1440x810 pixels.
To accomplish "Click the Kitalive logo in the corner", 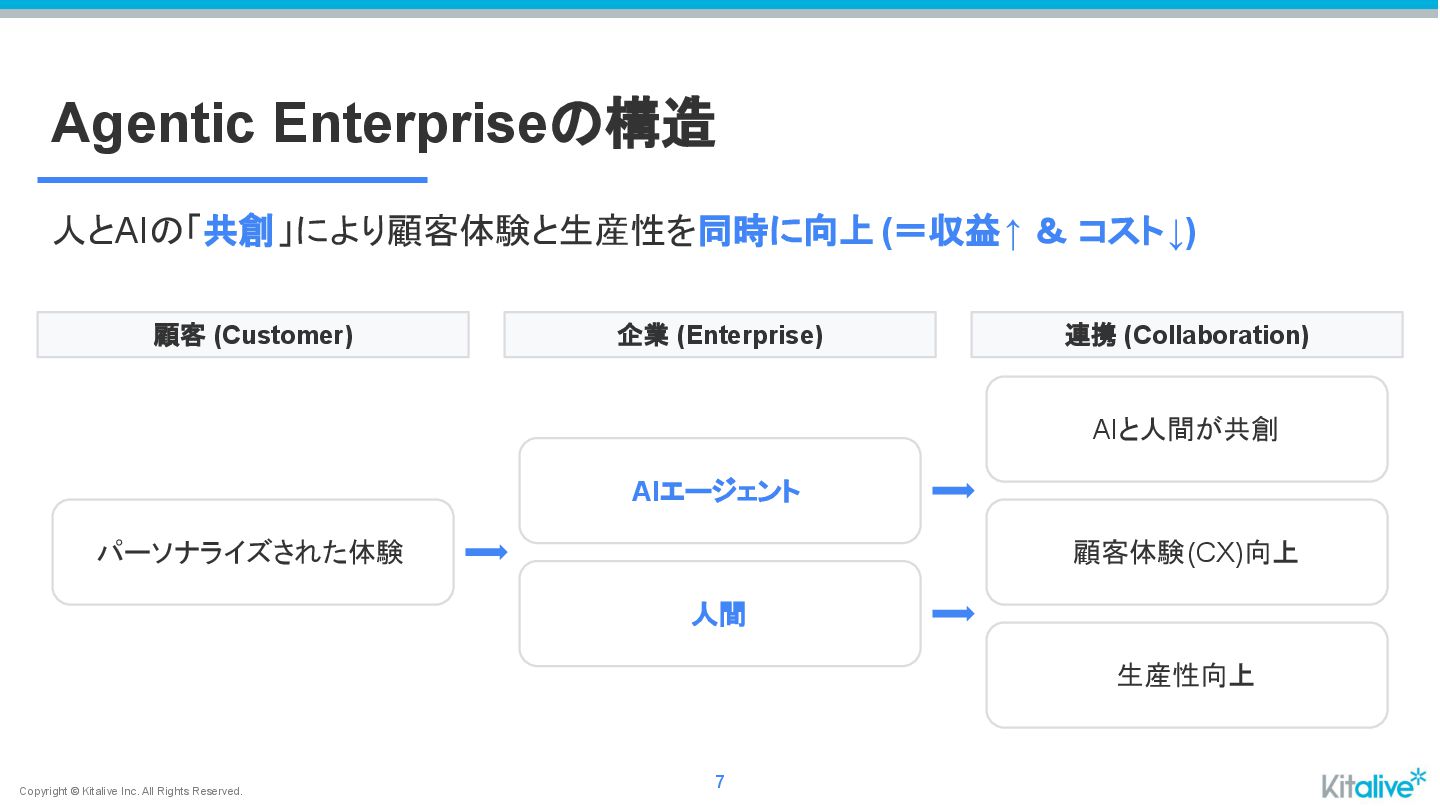I will click(x=1373, y=784).
